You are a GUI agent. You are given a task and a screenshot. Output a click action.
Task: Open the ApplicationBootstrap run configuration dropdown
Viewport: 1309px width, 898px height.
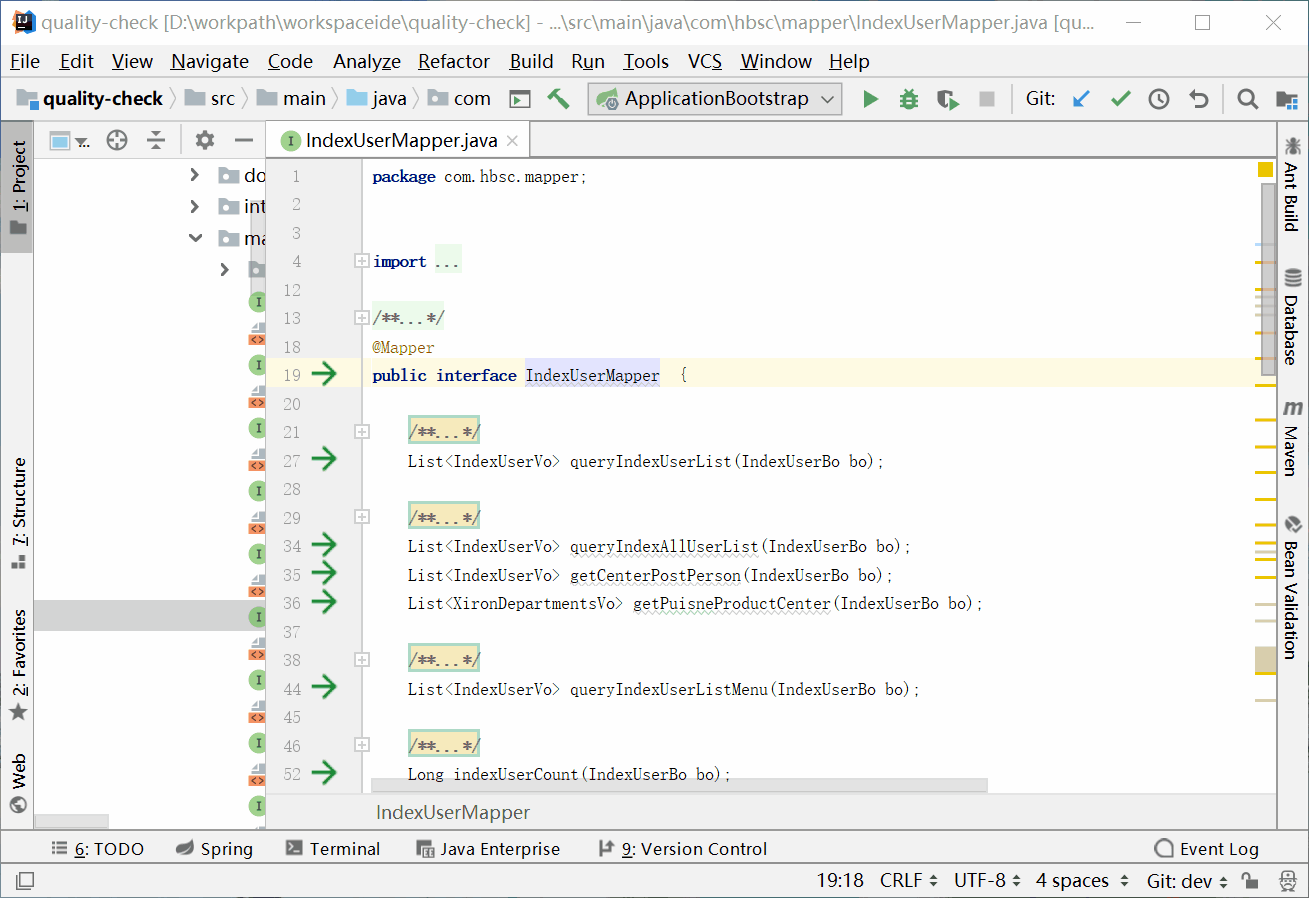[x=715, y=99]
